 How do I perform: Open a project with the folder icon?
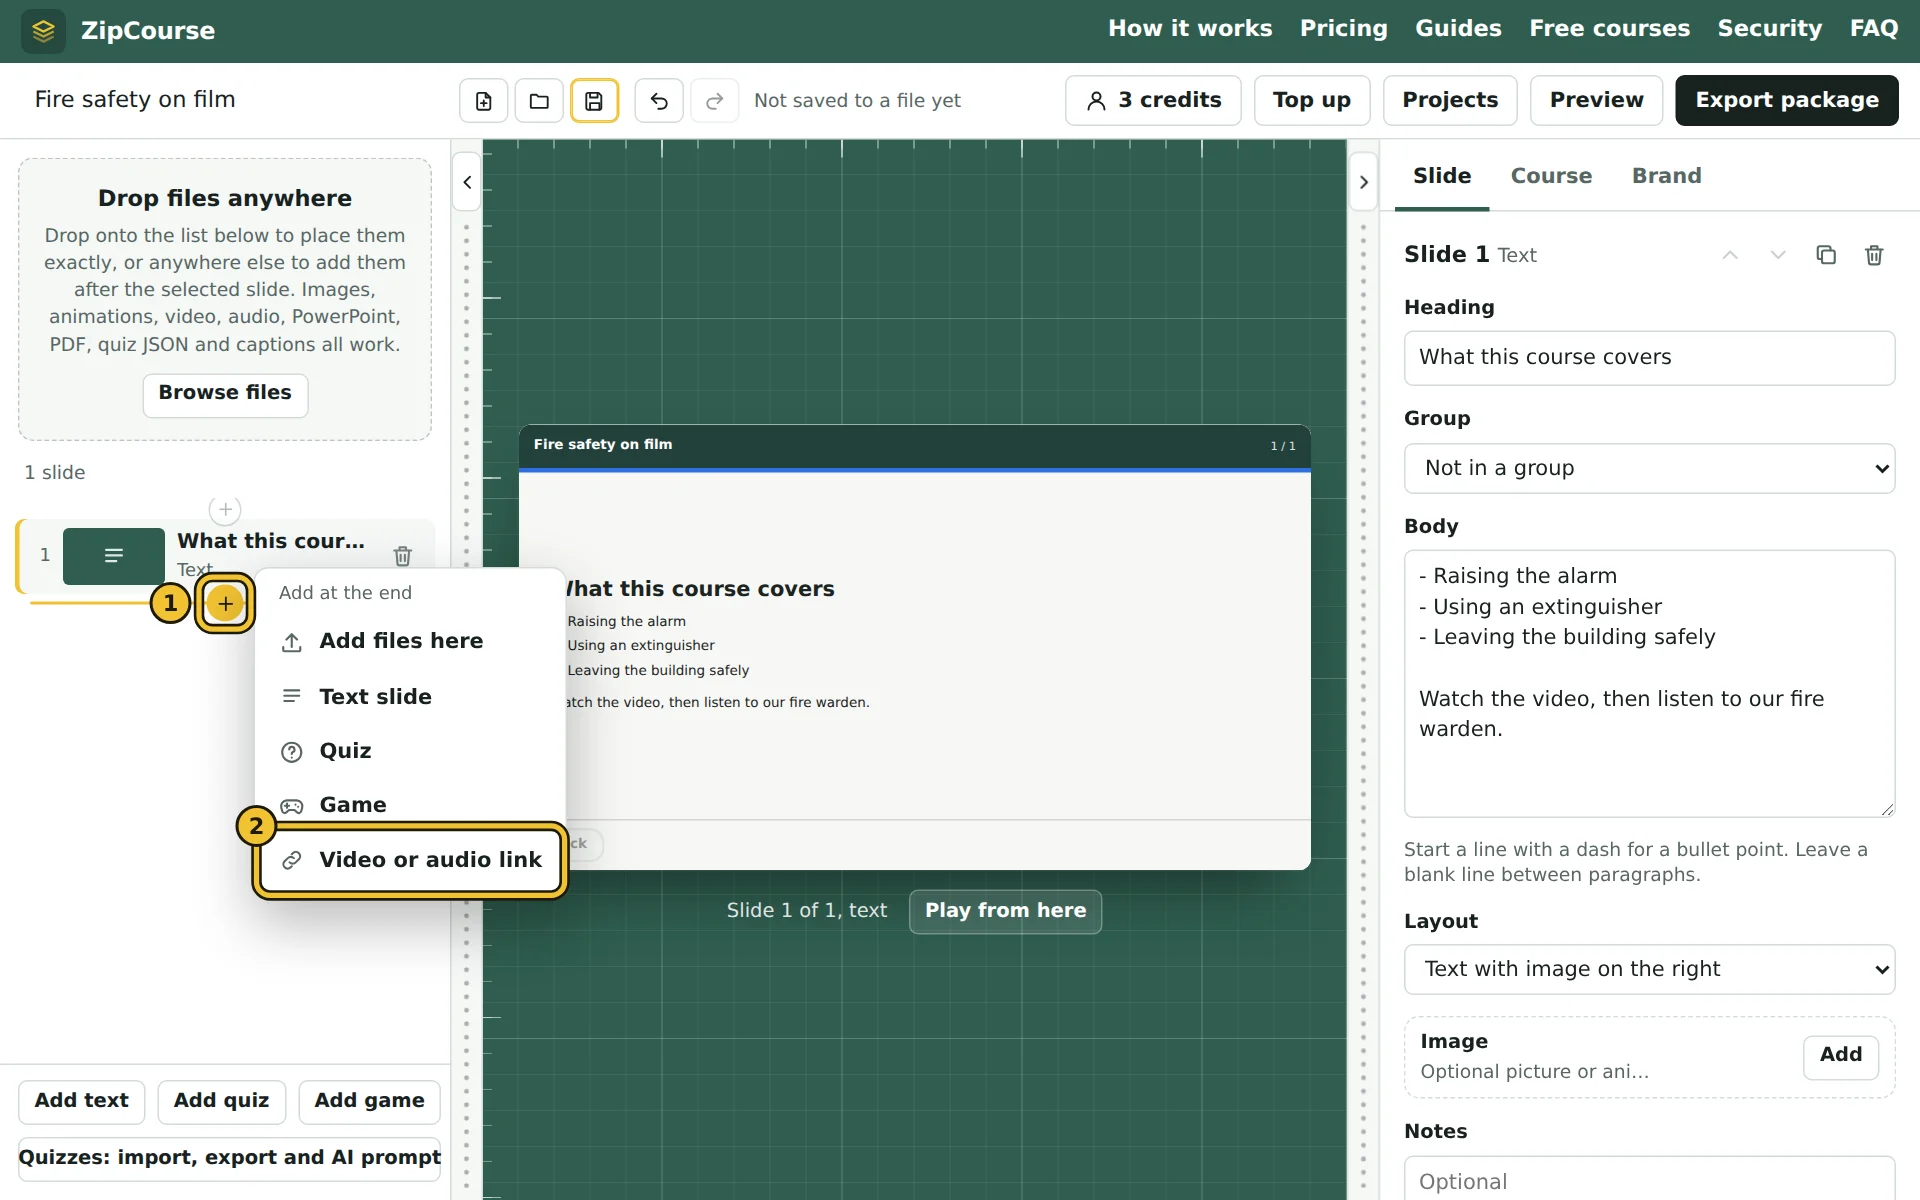(539, 101)
